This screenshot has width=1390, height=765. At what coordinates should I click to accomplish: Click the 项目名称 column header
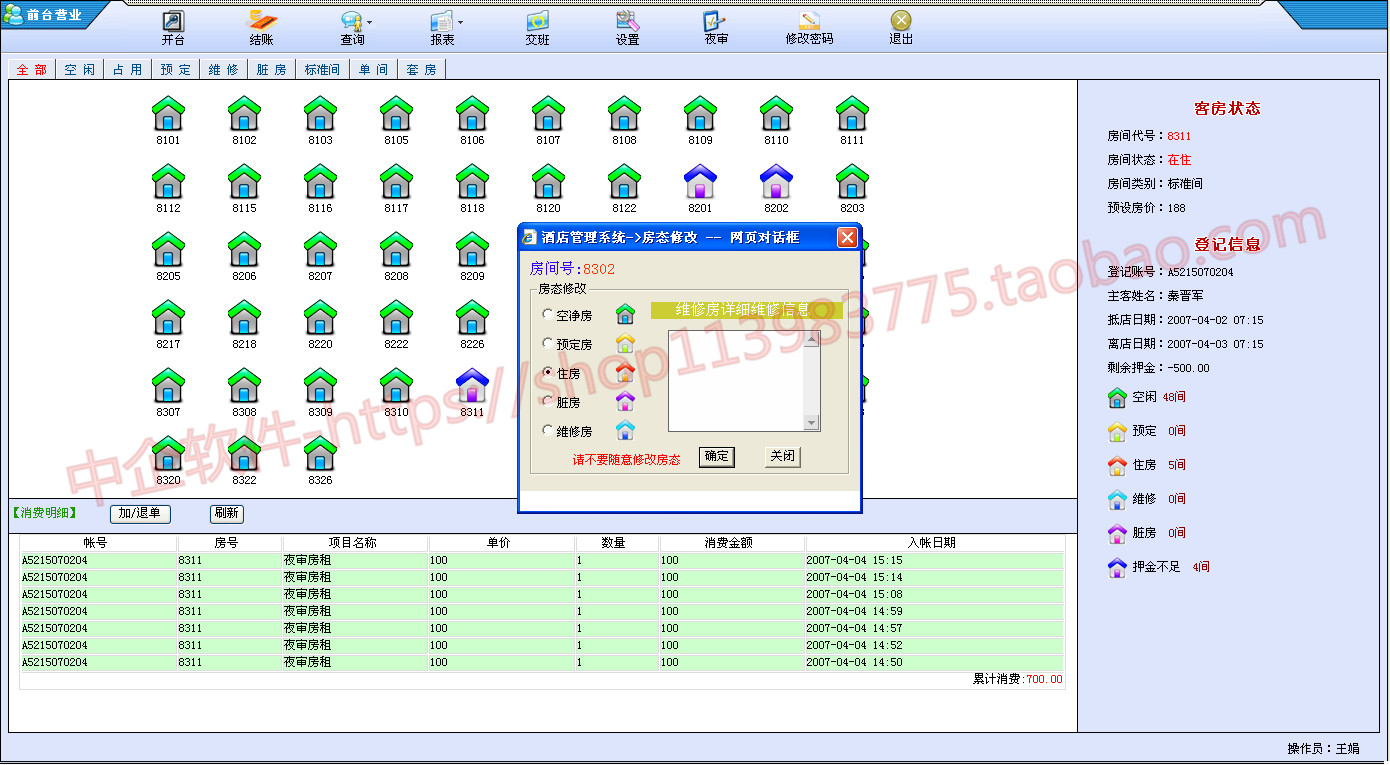point(355,543)
